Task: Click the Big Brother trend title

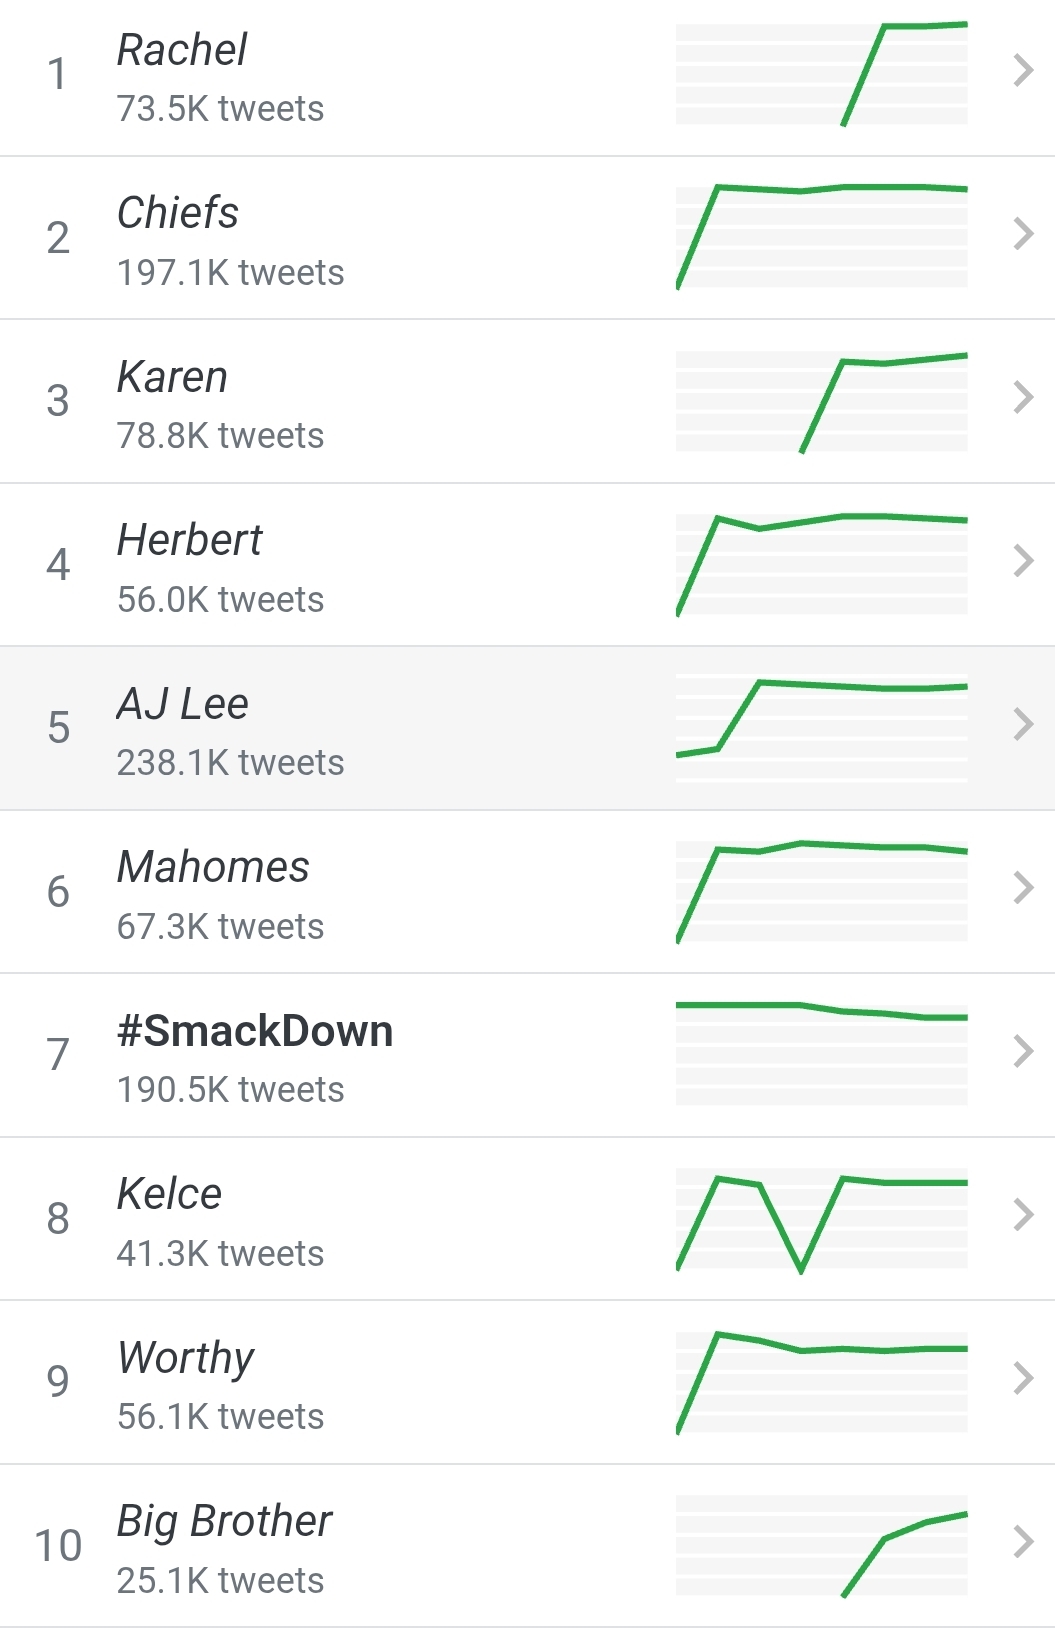Action: [224, 1521]
